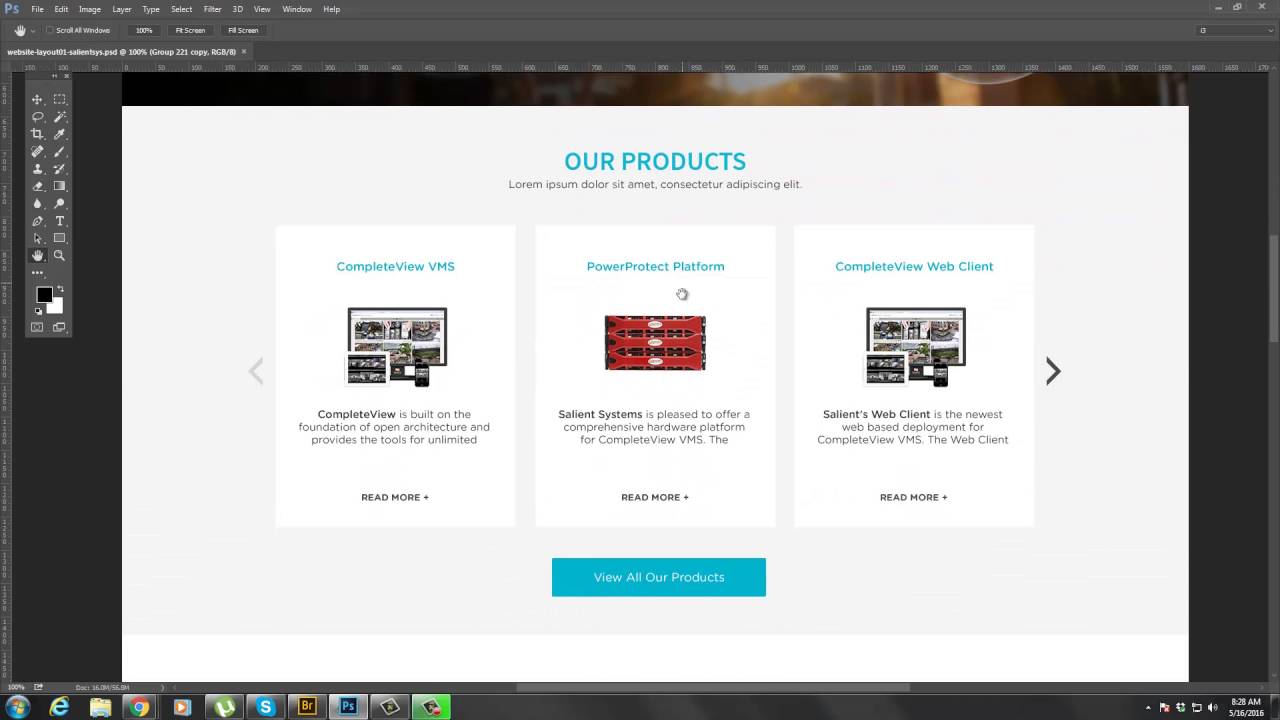Toggle Quick Mask mode
Viewport: 1280px width, 720px height.
[x=37, y=327]
